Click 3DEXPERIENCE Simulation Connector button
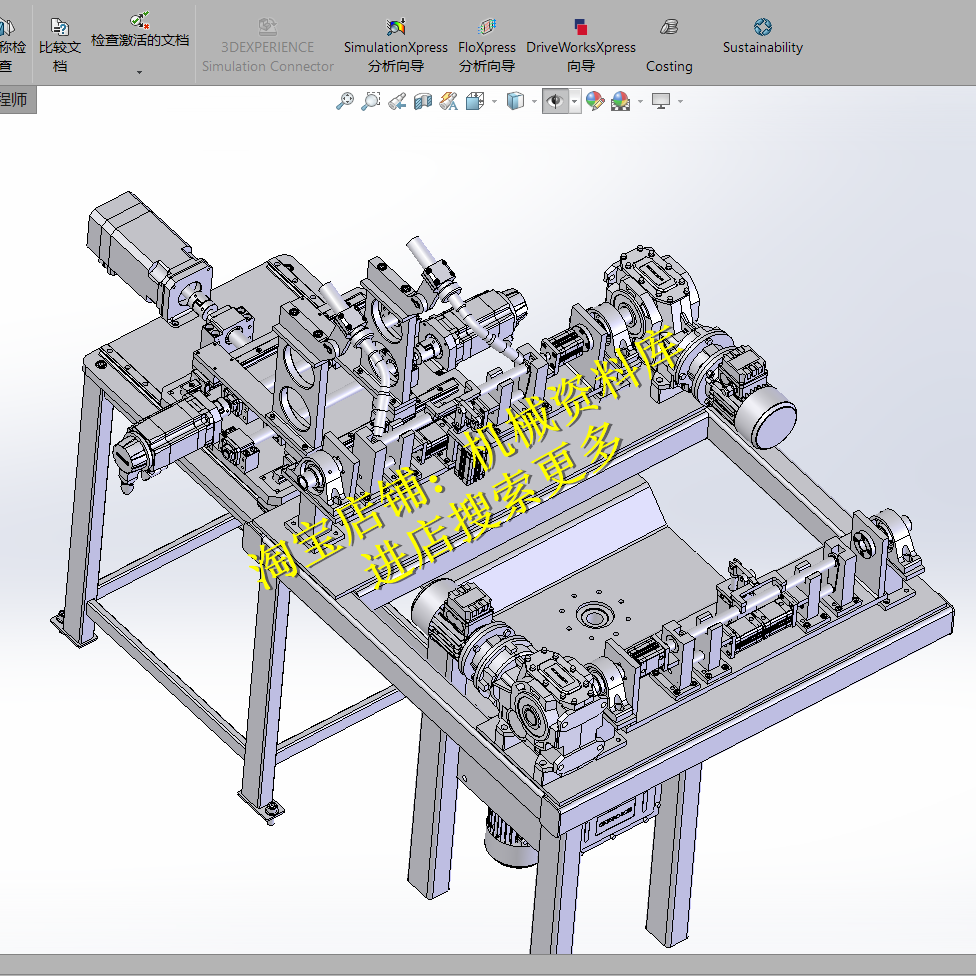 [x=268, y=45]
